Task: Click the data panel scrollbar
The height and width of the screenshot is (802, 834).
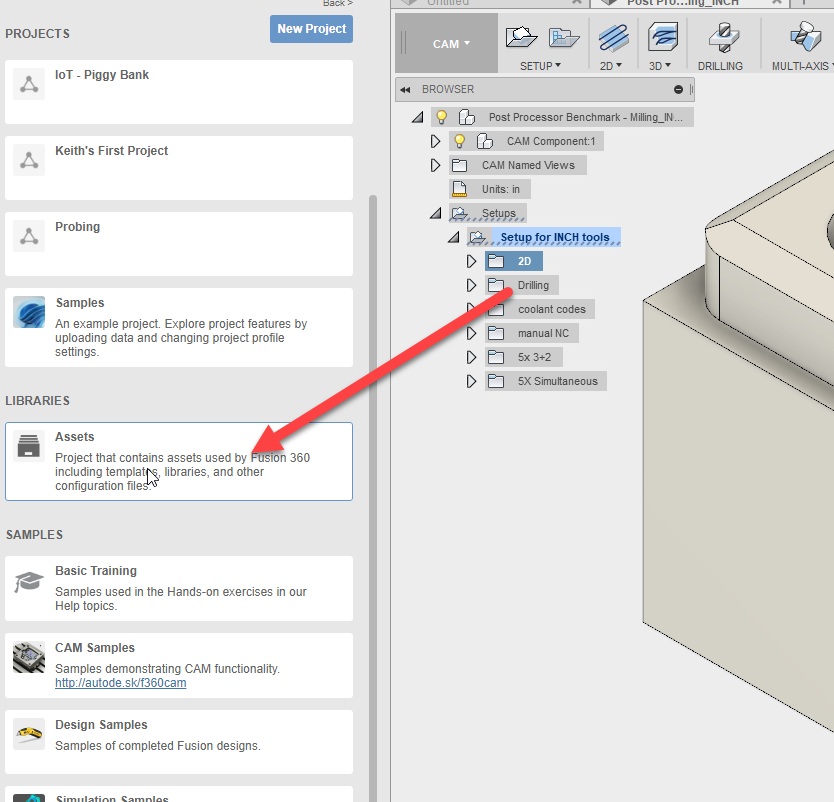Action: point(373,498)
